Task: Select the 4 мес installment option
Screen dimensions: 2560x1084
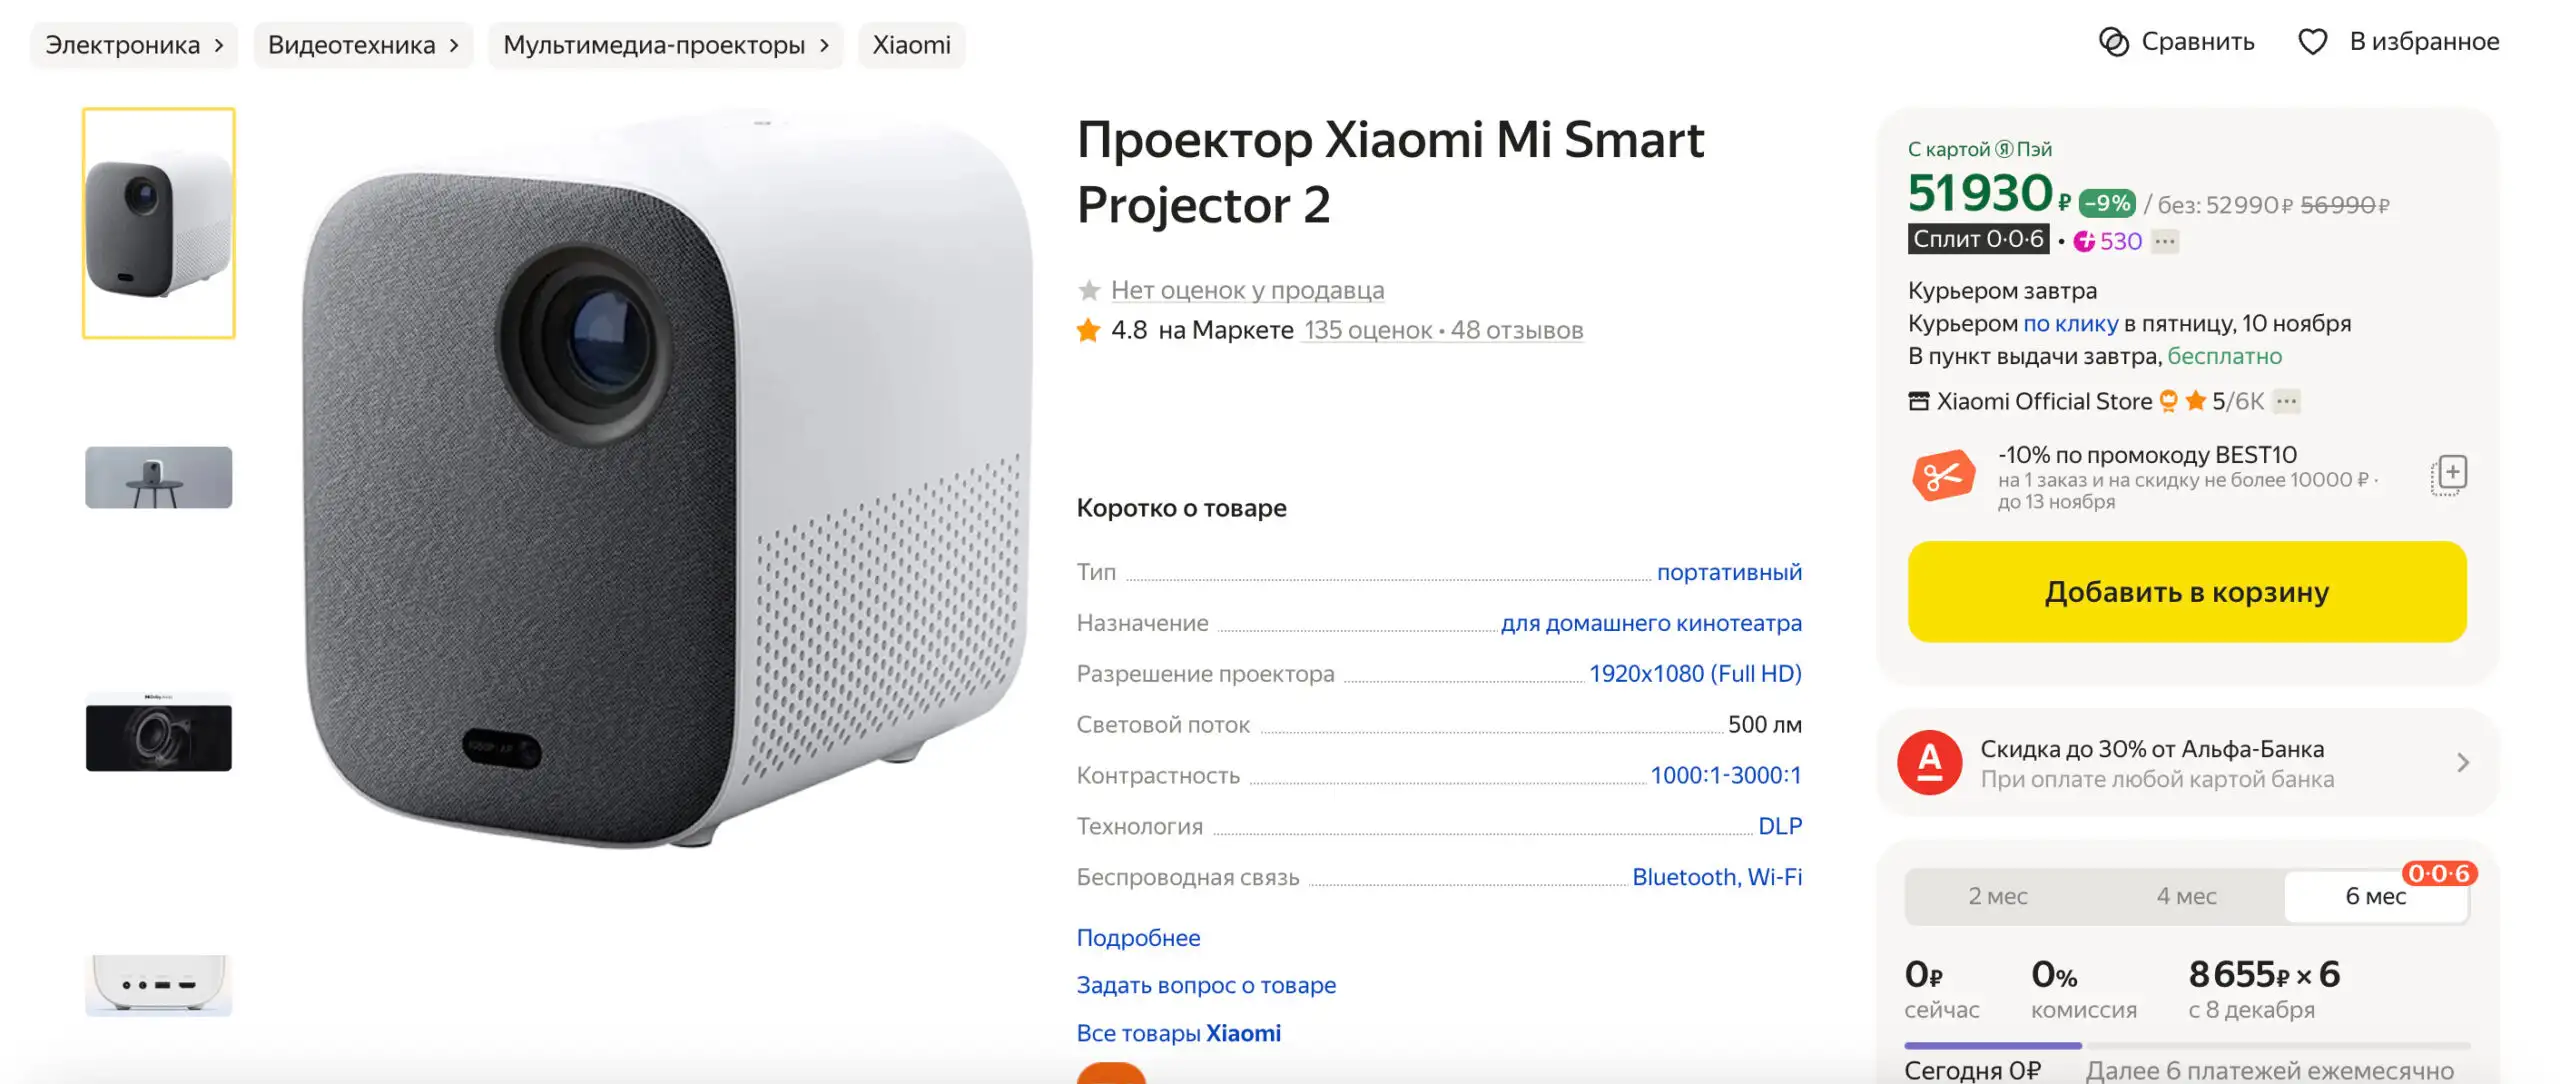Action: (2186, 896)
